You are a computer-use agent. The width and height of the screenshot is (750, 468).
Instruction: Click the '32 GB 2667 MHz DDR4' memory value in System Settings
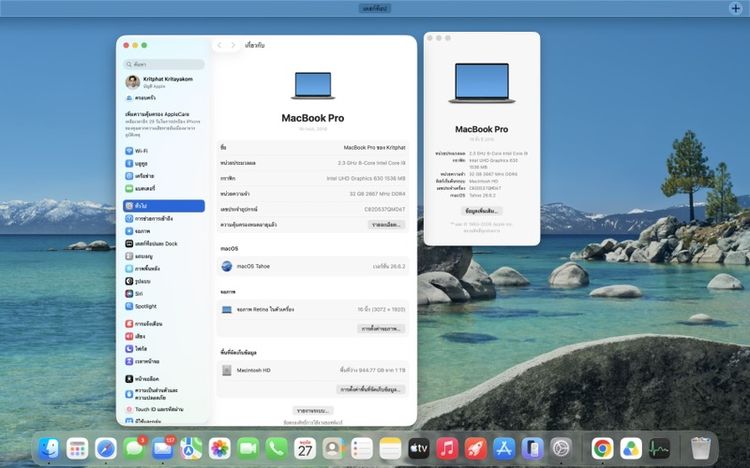tap(377, 194)
